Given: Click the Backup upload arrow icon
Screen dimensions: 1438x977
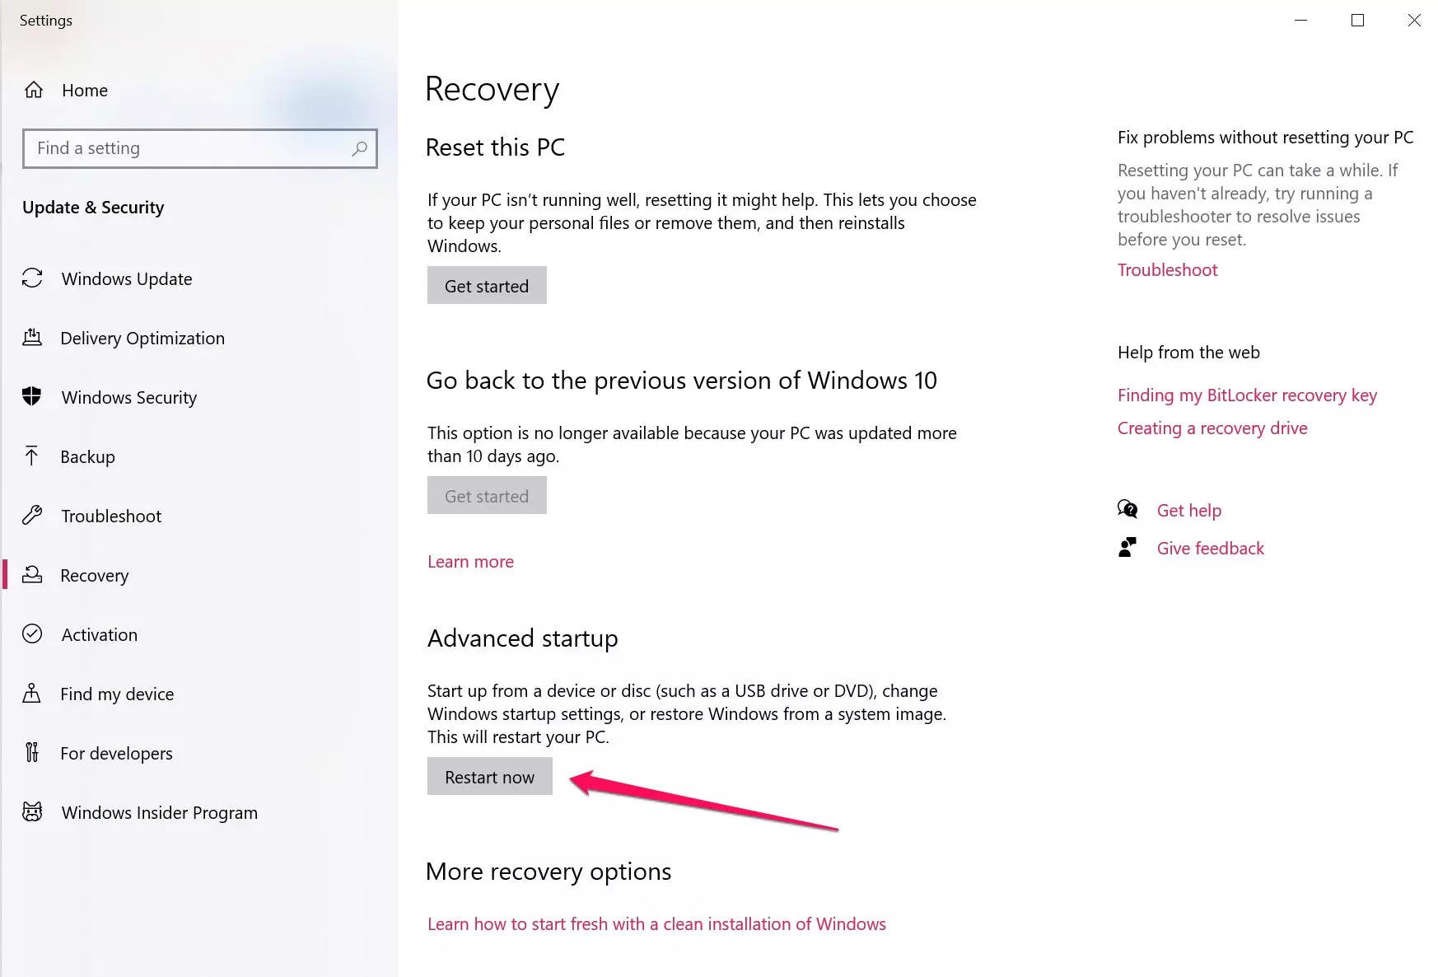Looking at the screenshot, I should coord(32,456).
